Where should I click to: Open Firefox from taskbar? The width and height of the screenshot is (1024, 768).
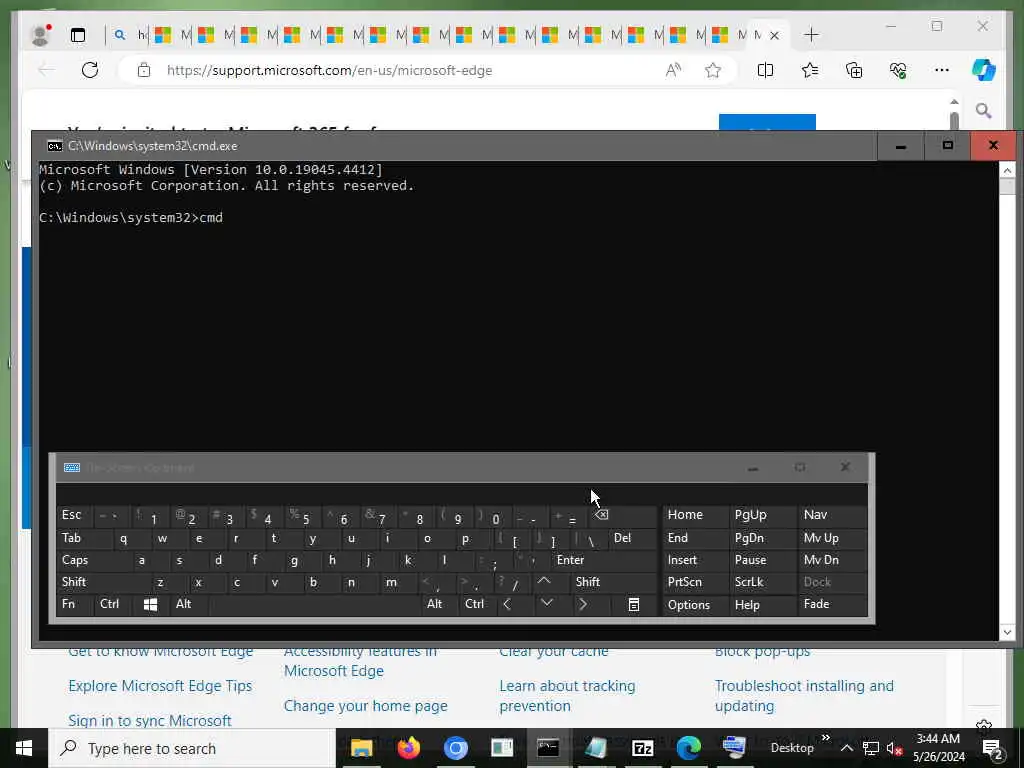[x=409, y=748]
